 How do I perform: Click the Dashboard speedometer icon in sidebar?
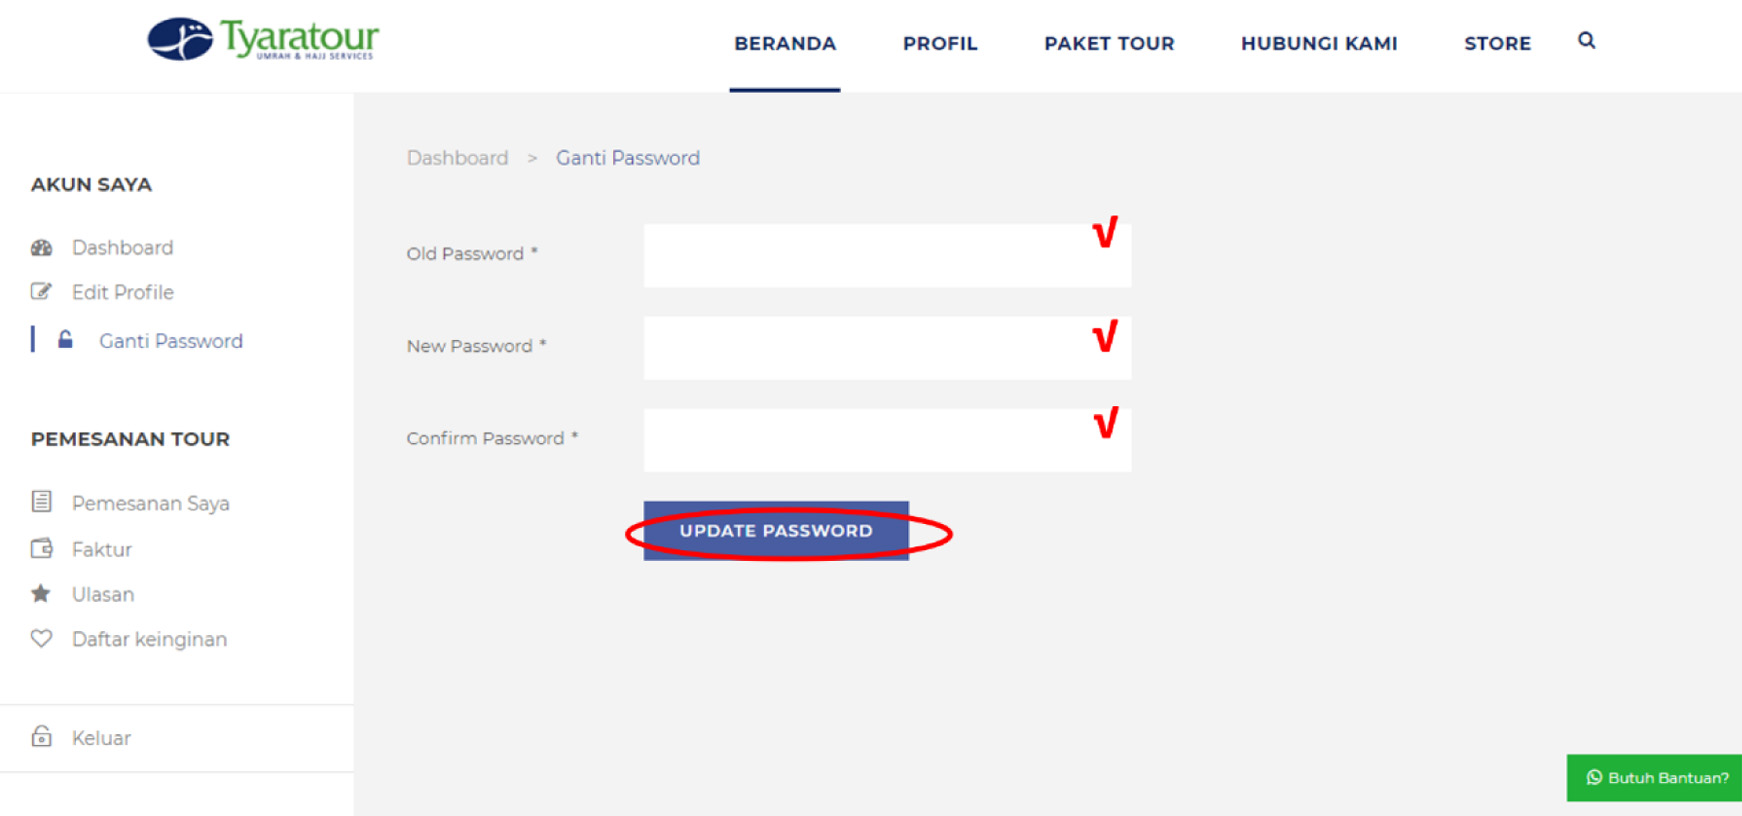point(41,247)
